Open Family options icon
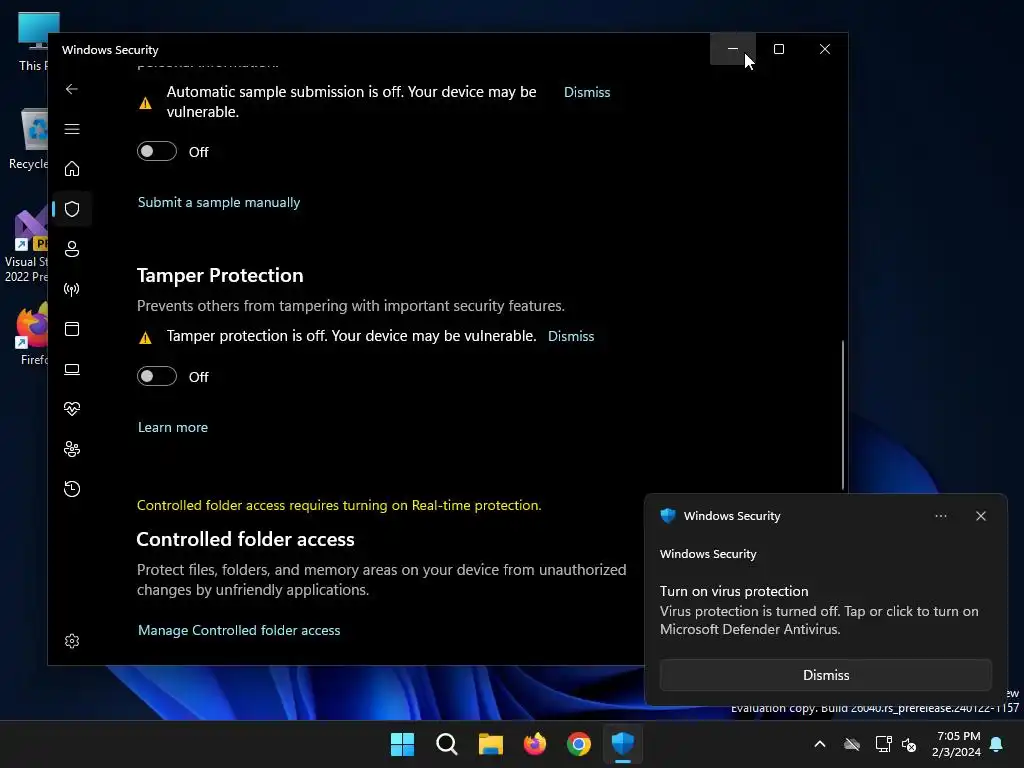This screenshot has height=768, width=1024. tap(72, 449)
